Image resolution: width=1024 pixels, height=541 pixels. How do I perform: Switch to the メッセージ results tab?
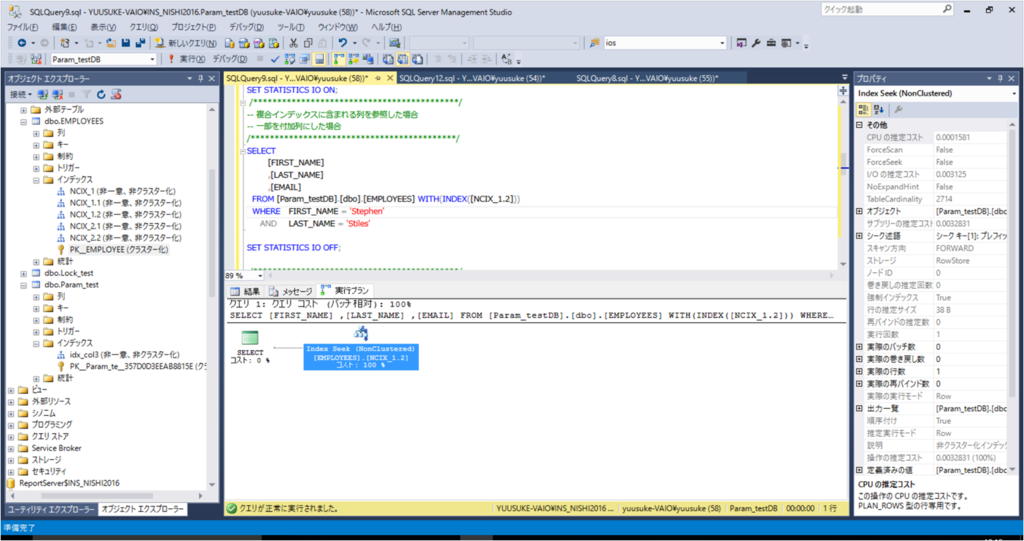point(291,291)
